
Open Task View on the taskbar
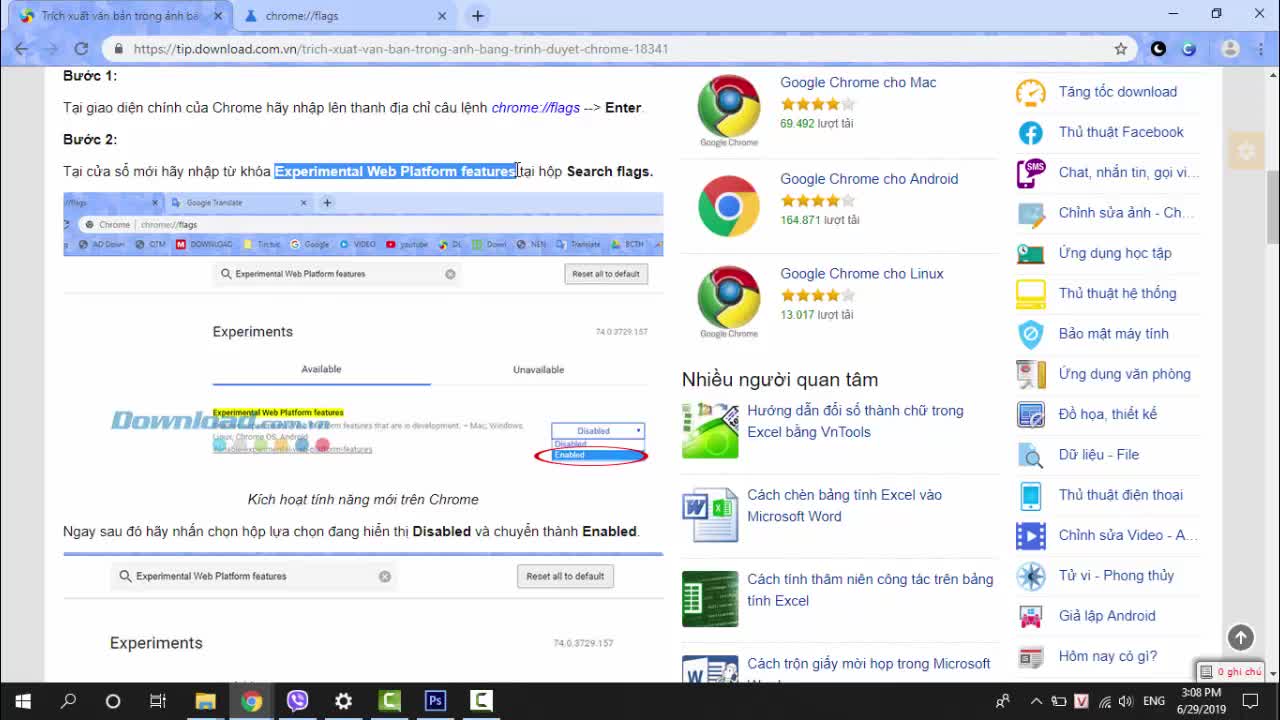[x=157, y=701]
